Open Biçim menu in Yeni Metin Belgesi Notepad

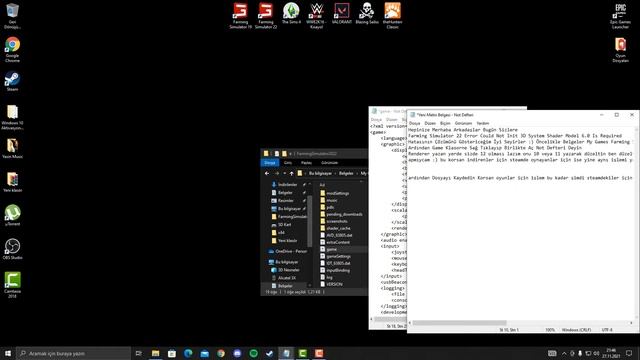coord(445,123)
